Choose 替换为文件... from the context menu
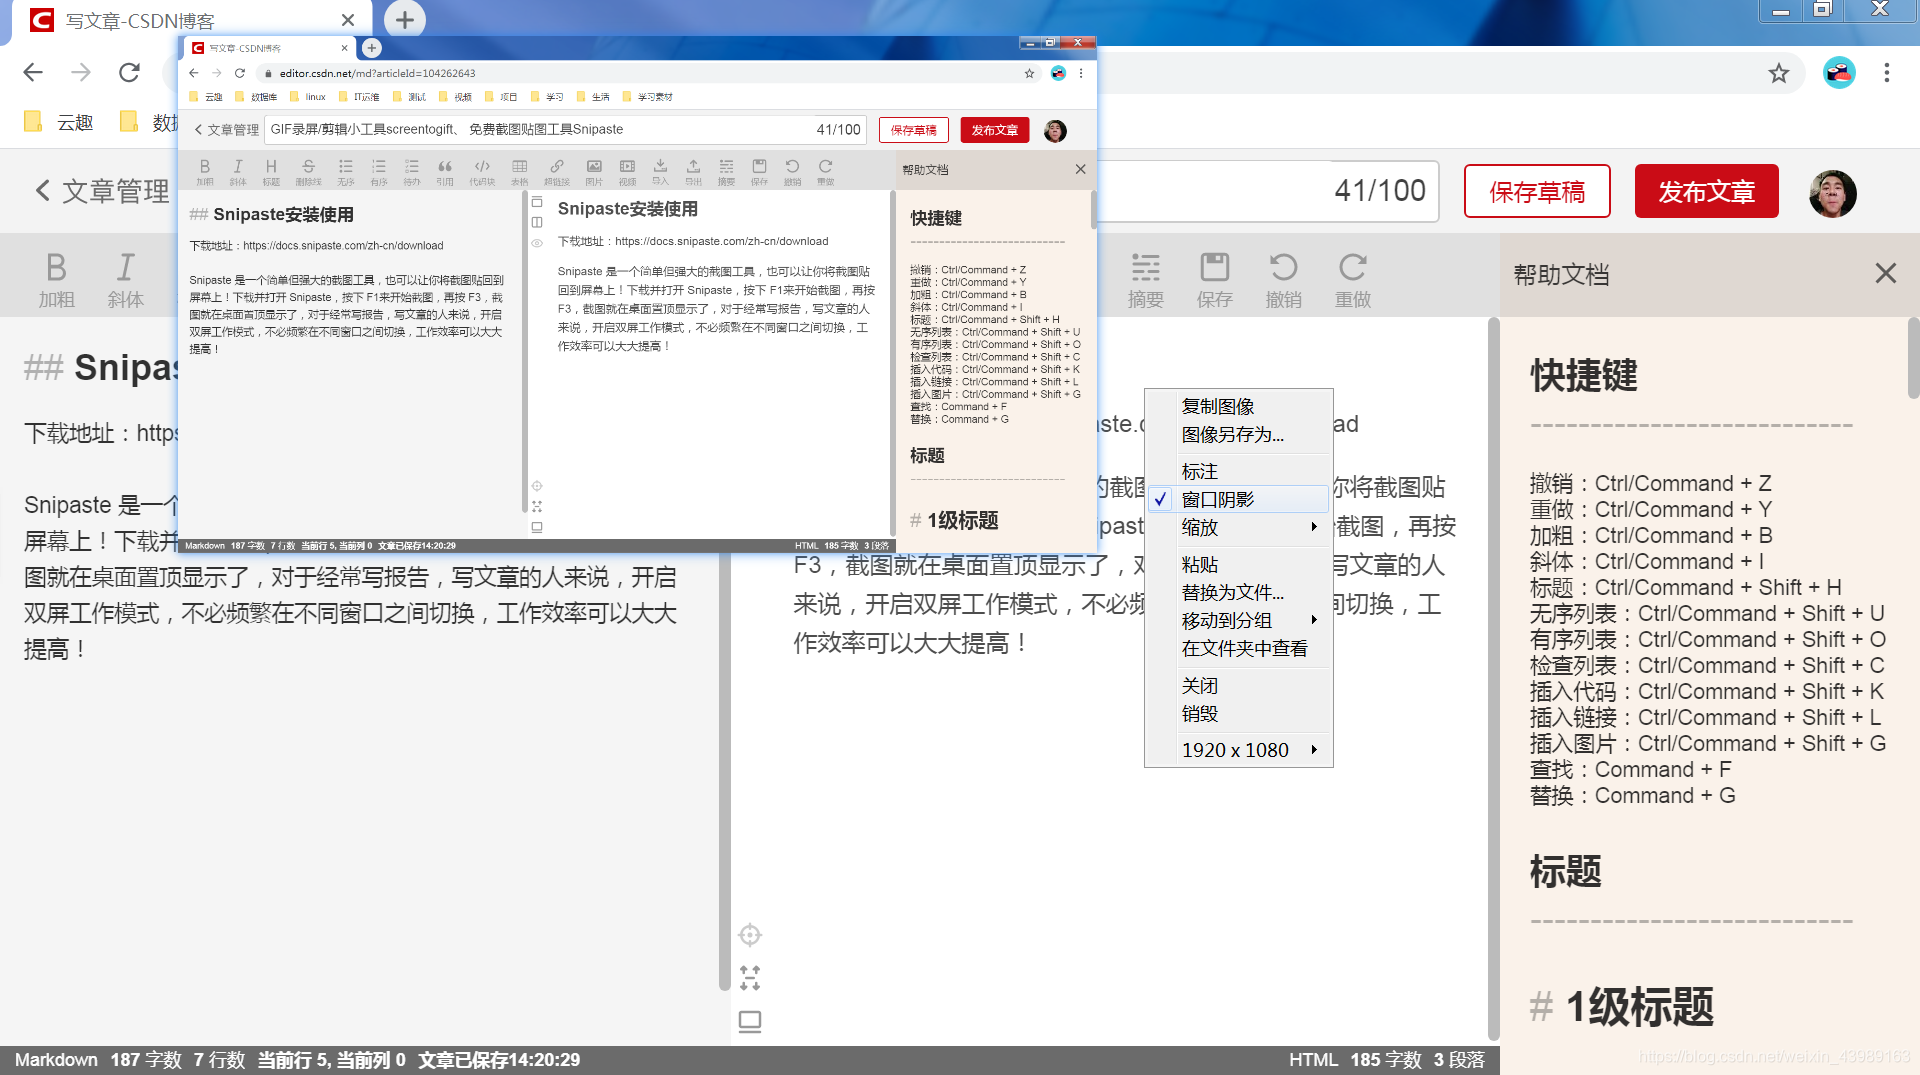Image resolution: width=1920 pixels, height=1075 pixels. click(1232, 592)
